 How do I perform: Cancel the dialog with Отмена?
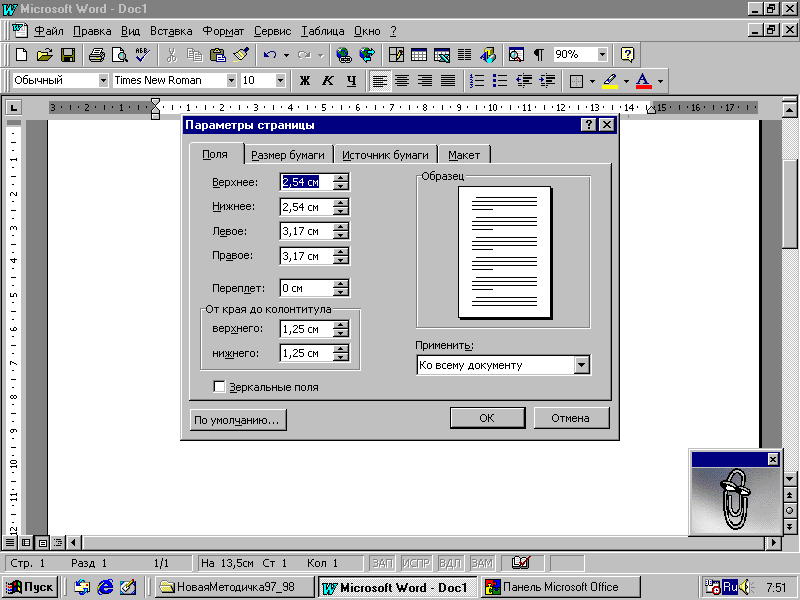click(571, 418)
